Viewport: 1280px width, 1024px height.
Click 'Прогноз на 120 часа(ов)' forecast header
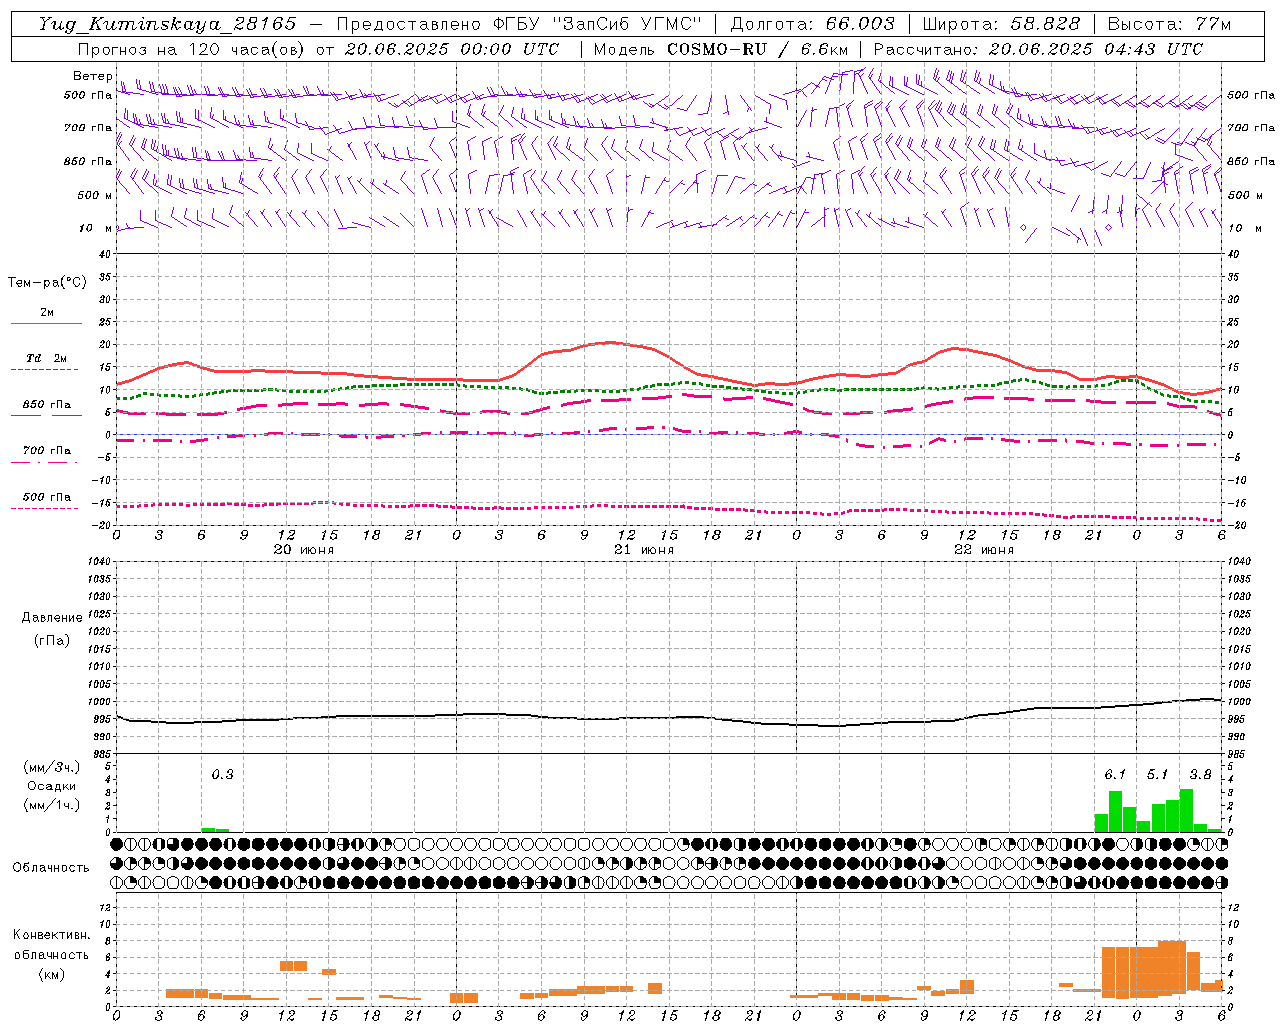pyautogui.click(x=192, y=49)
